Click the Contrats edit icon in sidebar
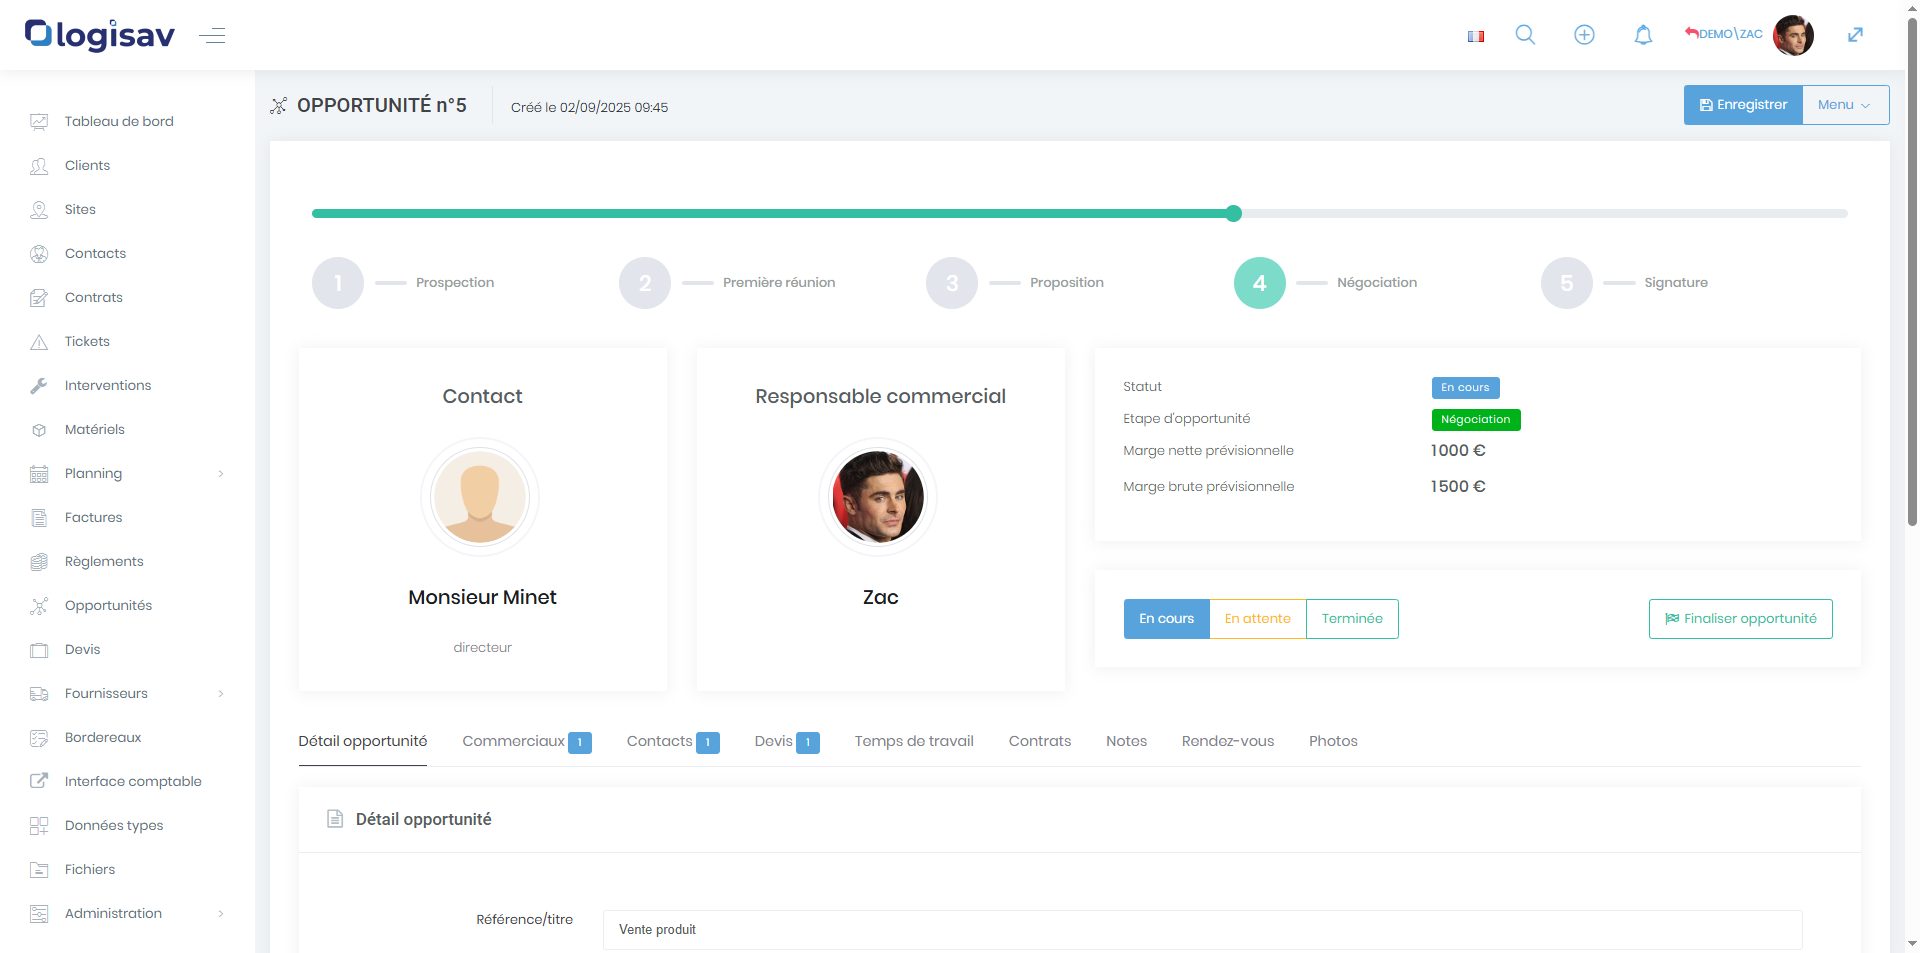 click(39, 298)
